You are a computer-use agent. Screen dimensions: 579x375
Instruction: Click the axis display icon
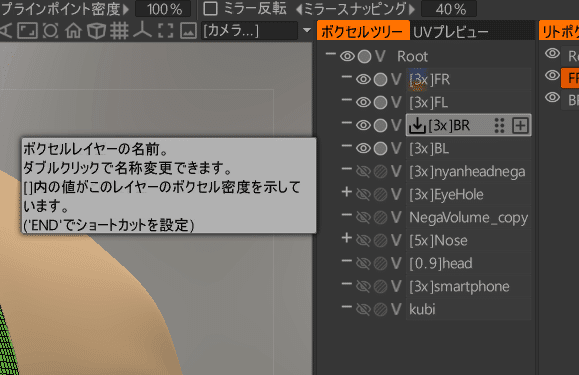[x=143, y=31]
